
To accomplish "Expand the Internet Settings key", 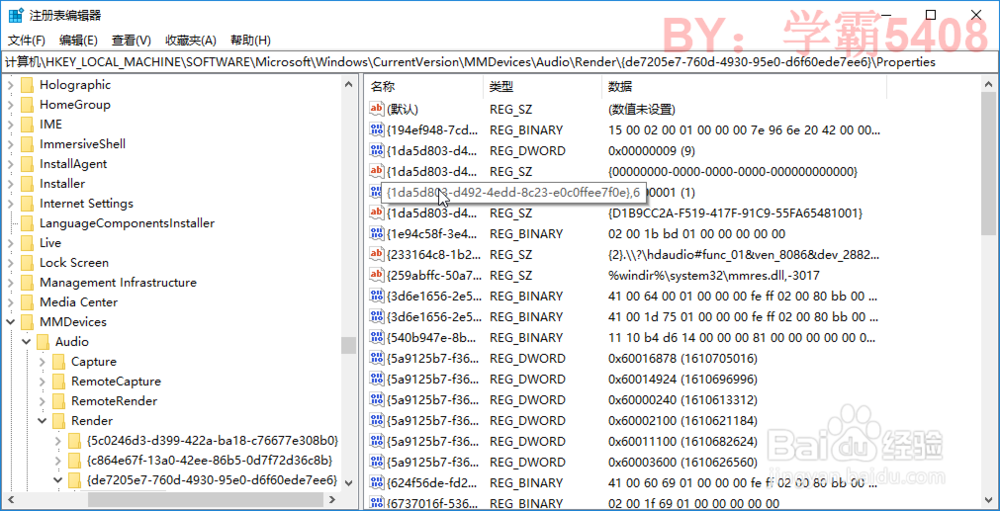I will (11, 204).
